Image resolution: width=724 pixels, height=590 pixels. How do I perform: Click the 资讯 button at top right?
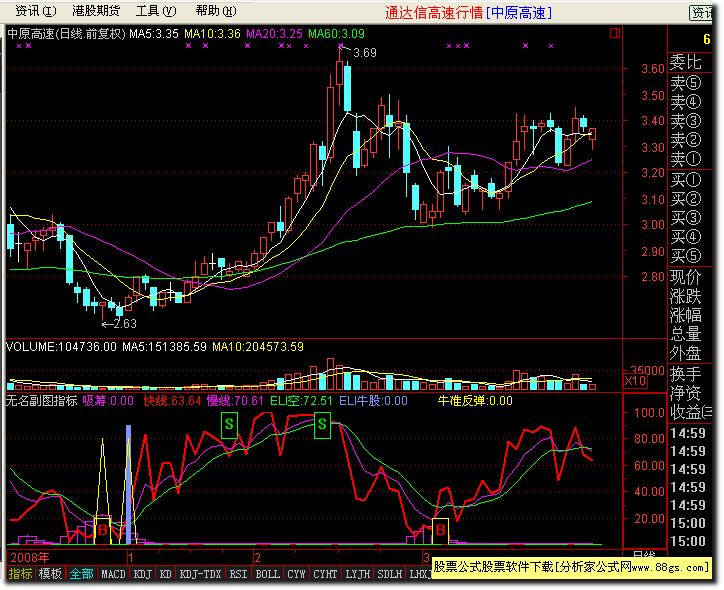click(701, 12)
